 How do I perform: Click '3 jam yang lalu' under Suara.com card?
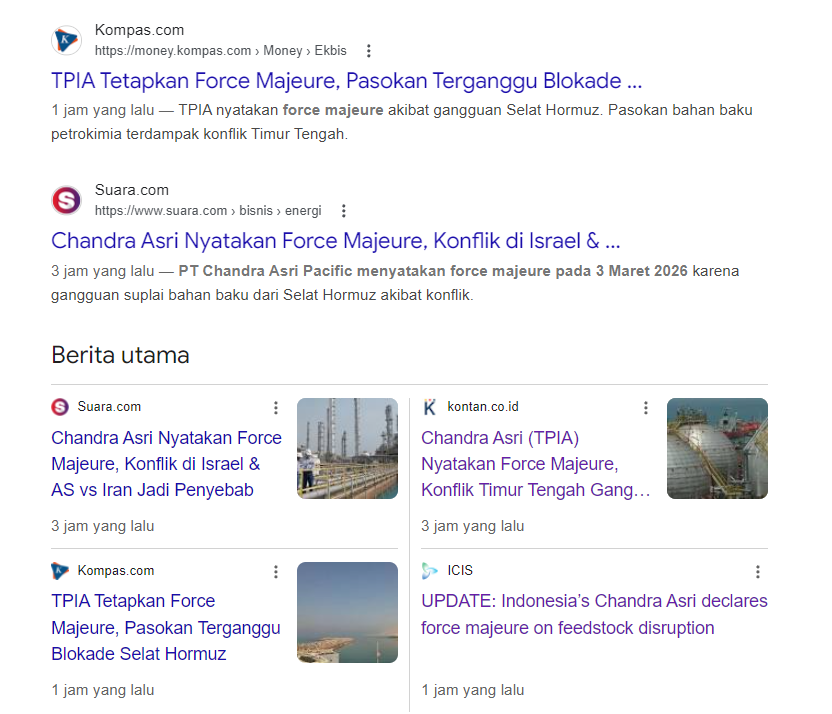coord(103,526)
